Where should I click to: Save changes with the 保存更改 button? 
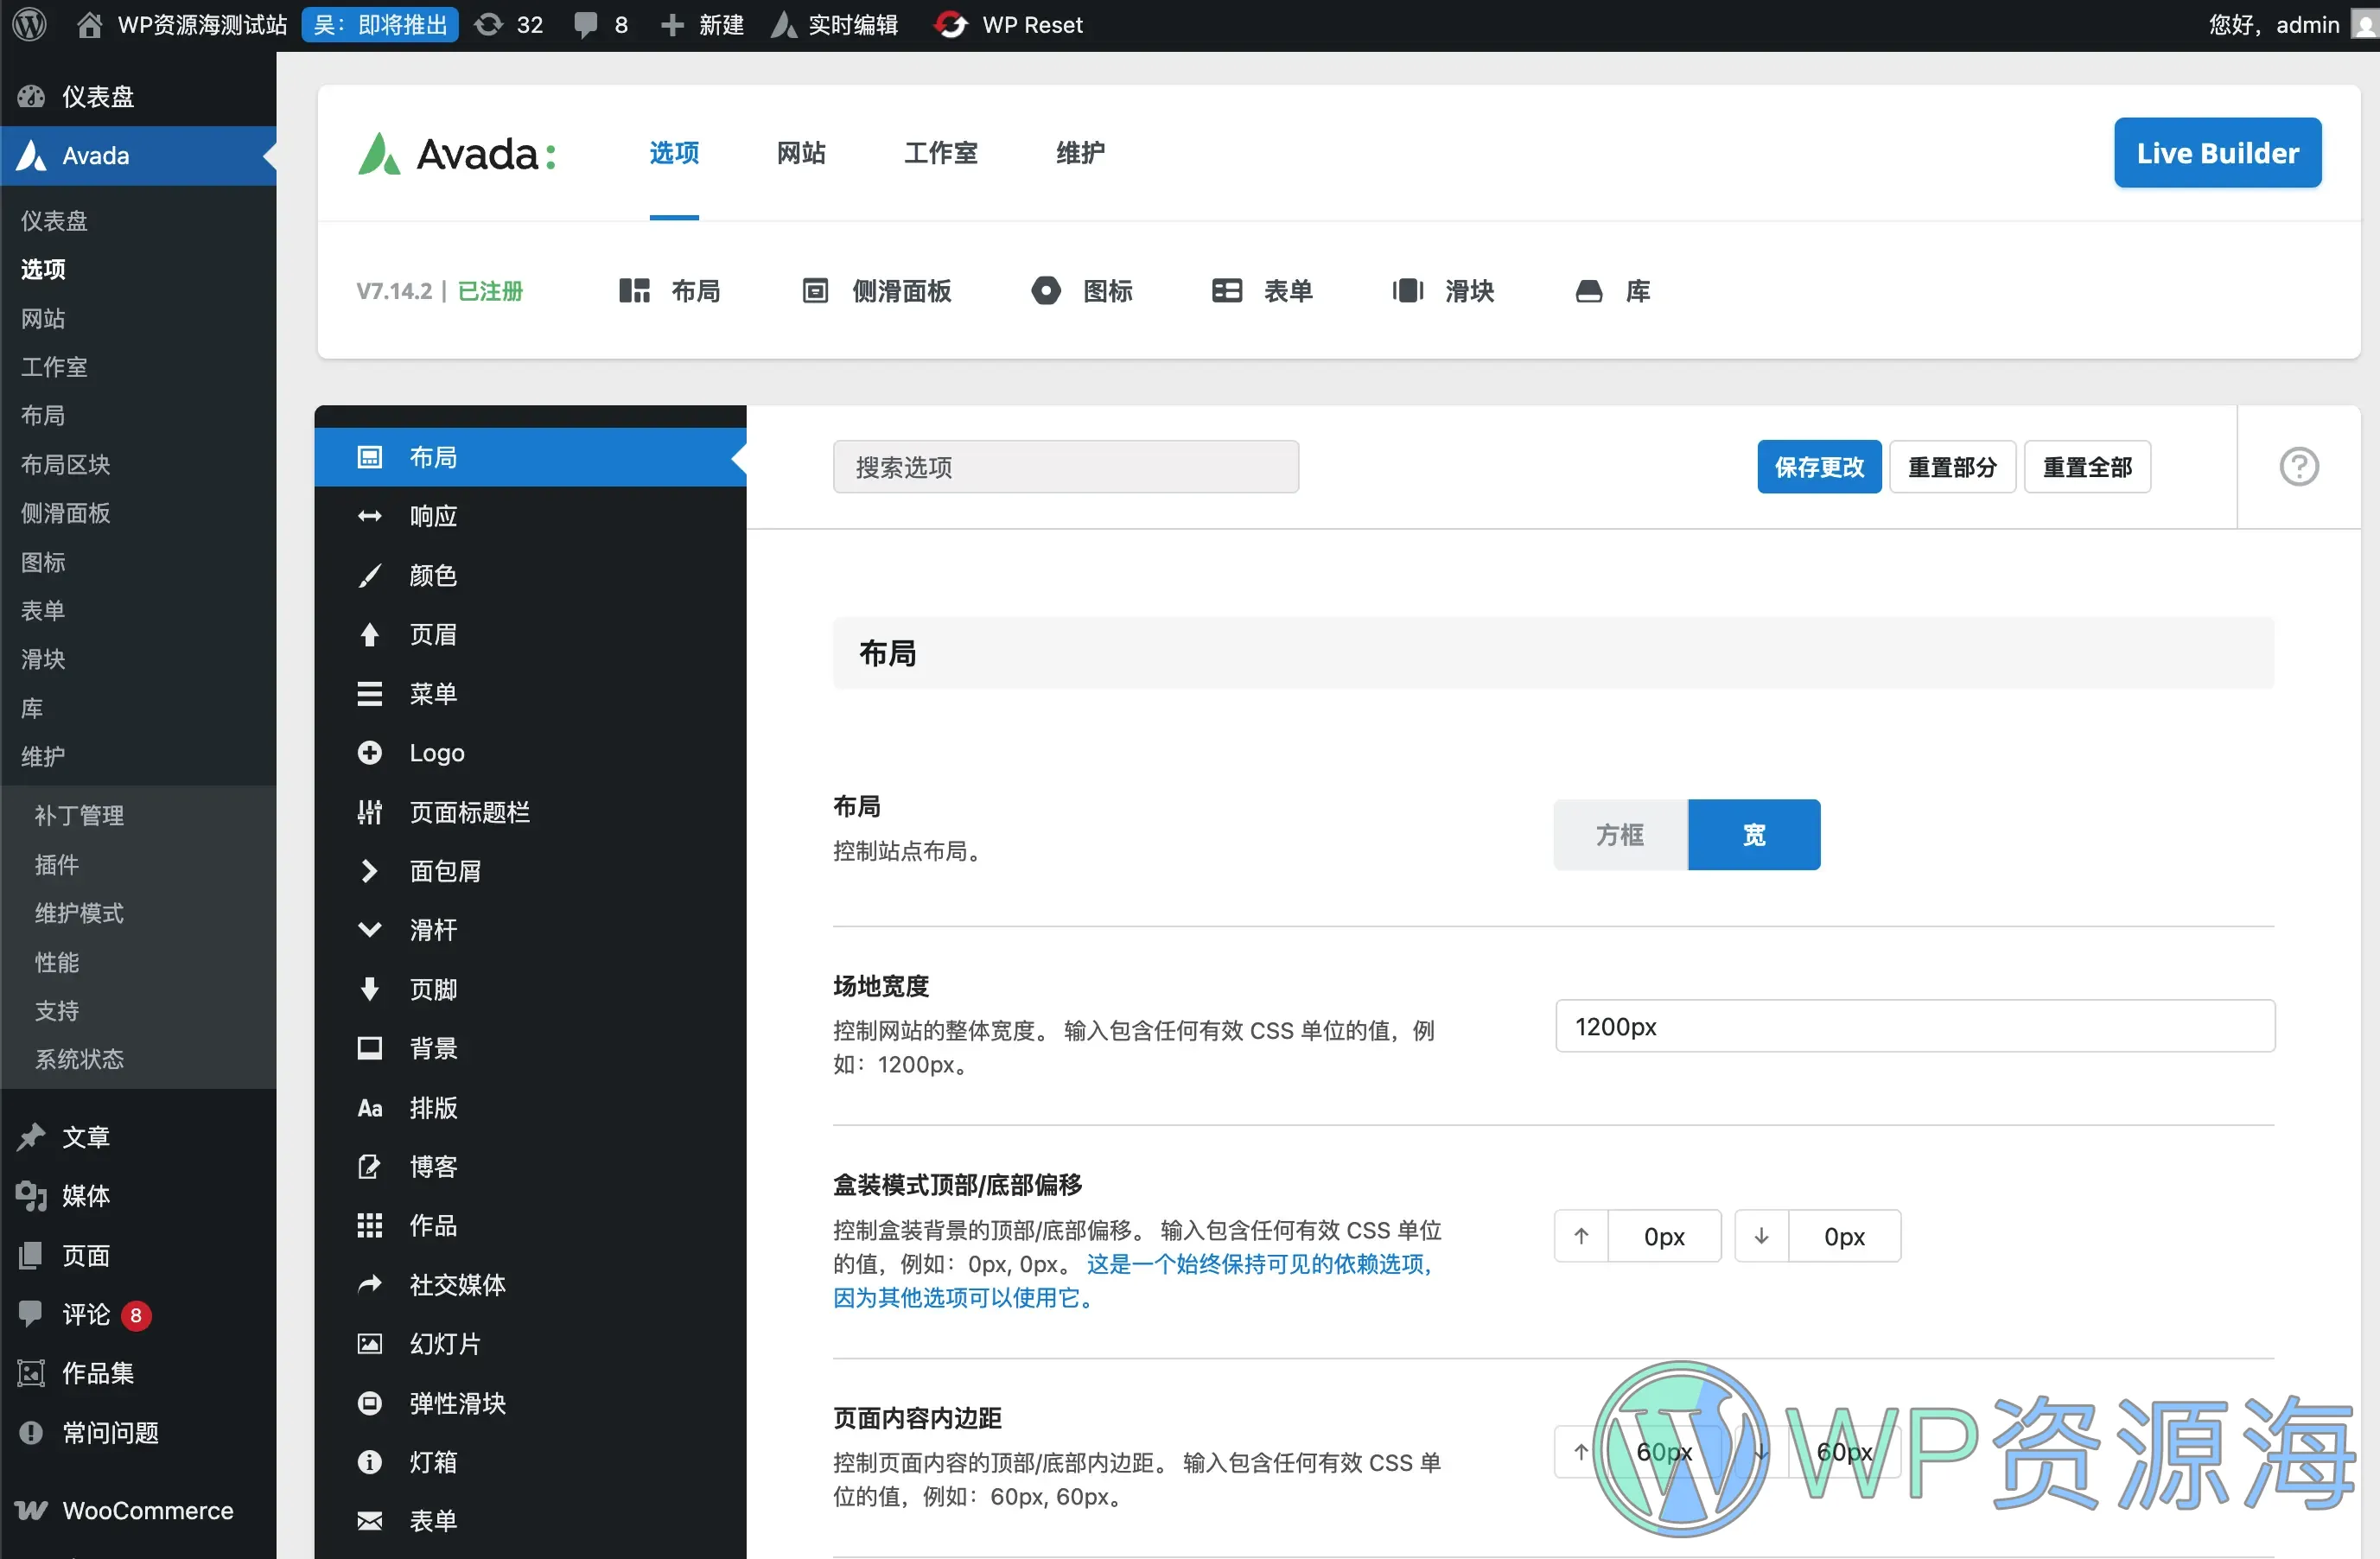pos(1819,466)
